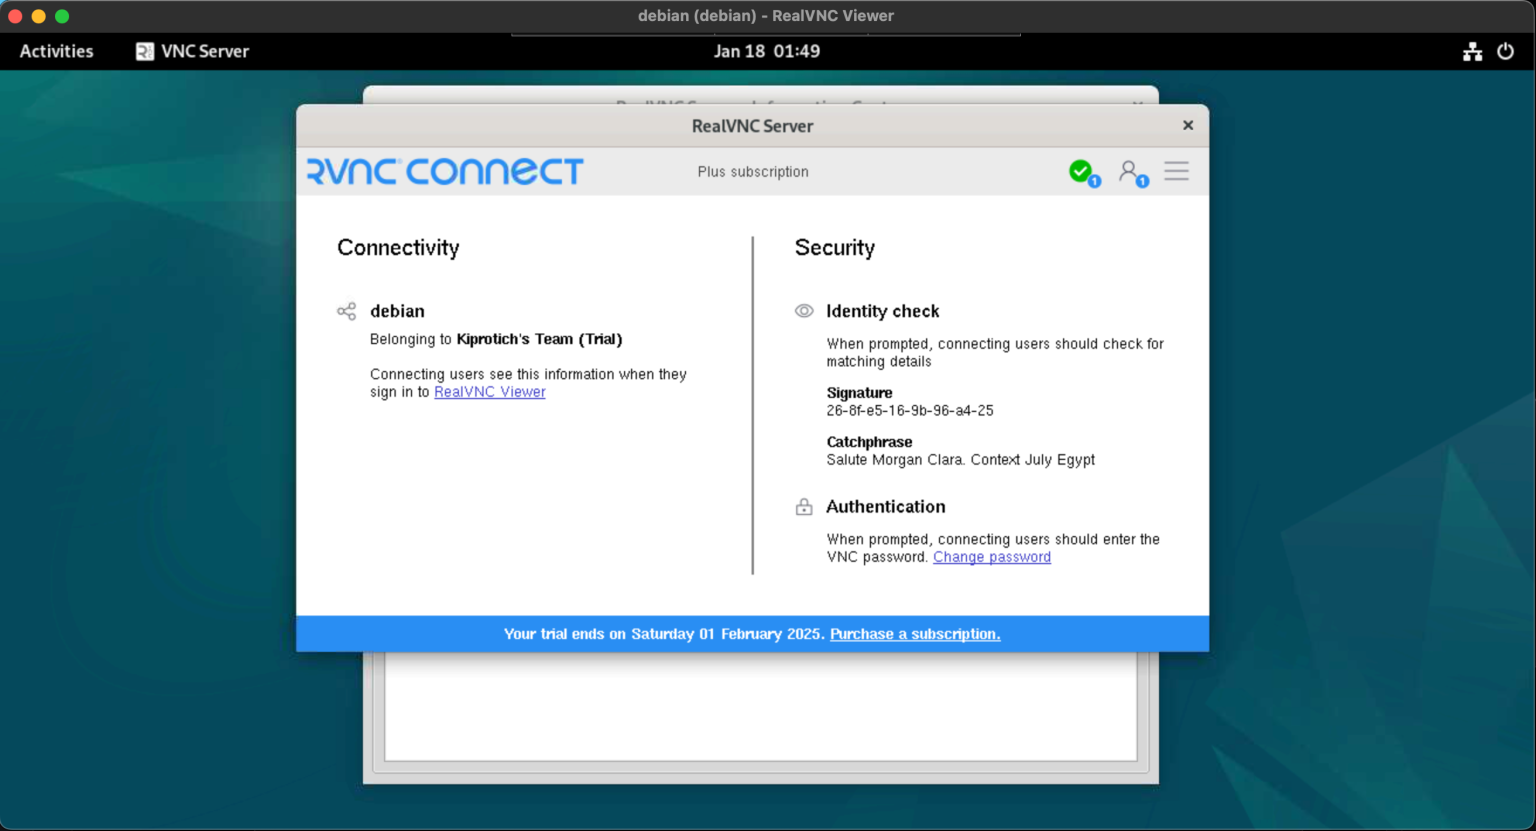
Task: Click the Change password link
Action: point(991,557)
